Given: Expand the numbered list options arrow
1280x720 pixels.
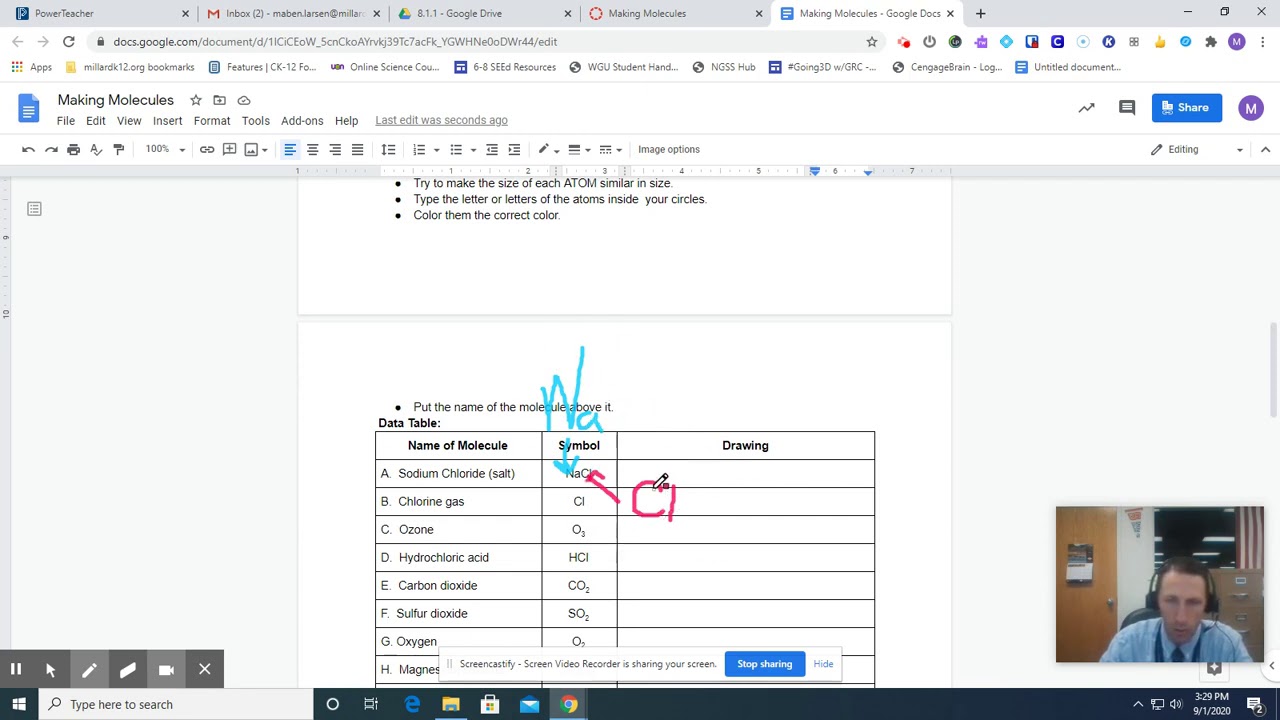Looking at the screenshot, I should (436, 150).
